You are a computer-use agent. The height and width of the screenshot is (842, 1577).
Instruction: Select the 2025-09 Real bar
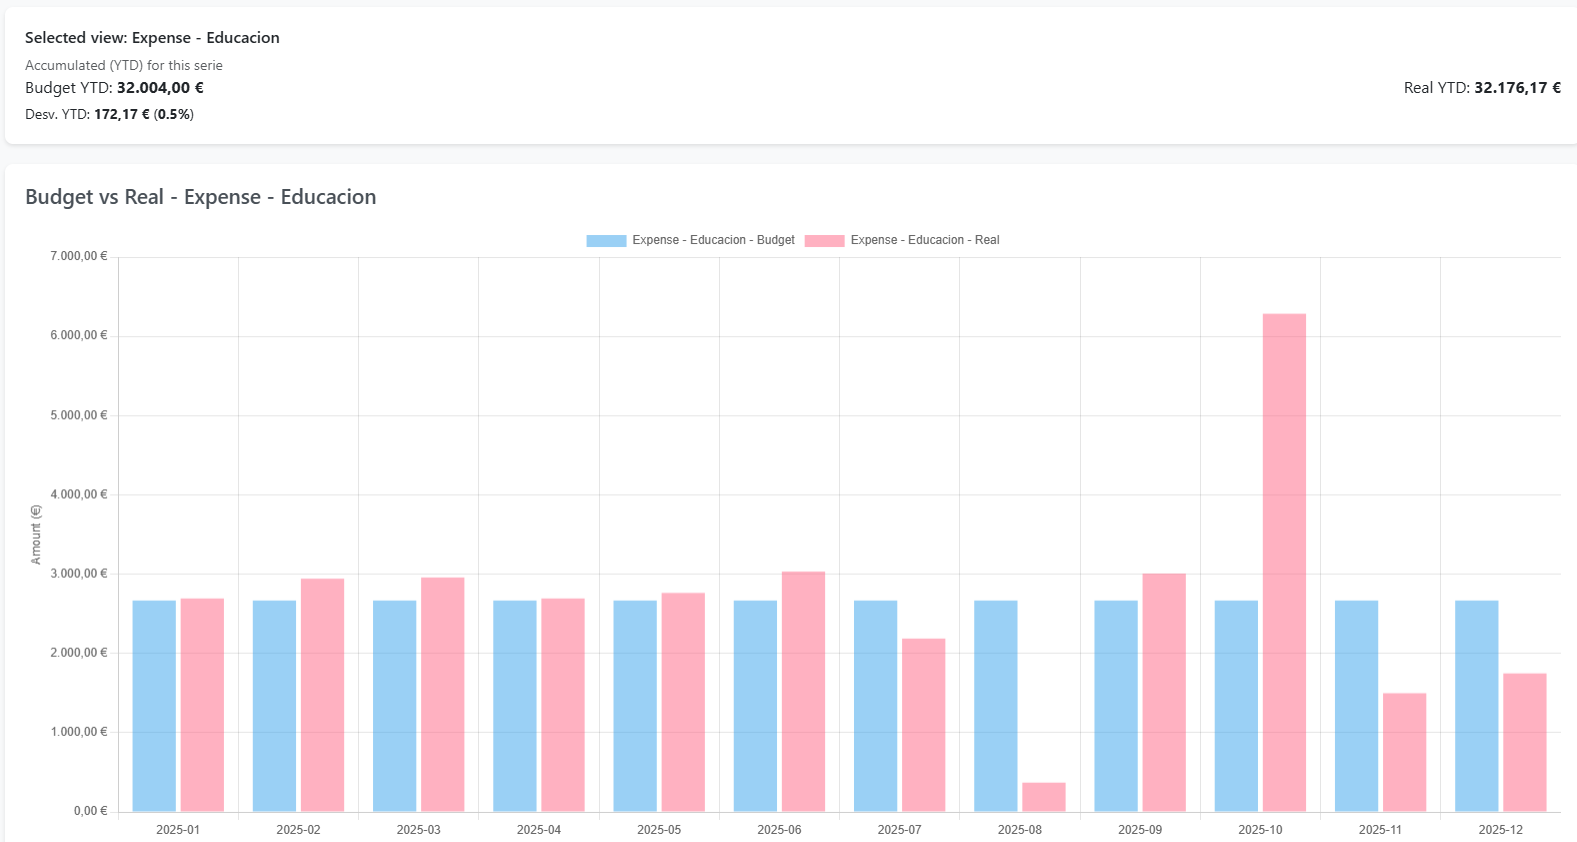[1164, 692]
